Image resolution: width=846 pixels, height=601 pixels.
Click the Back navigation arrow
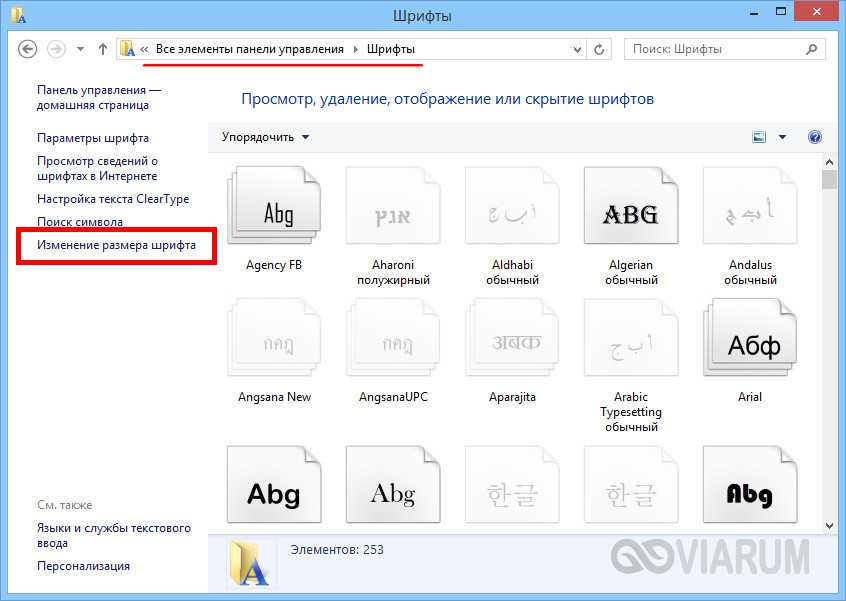click(28, 49)
